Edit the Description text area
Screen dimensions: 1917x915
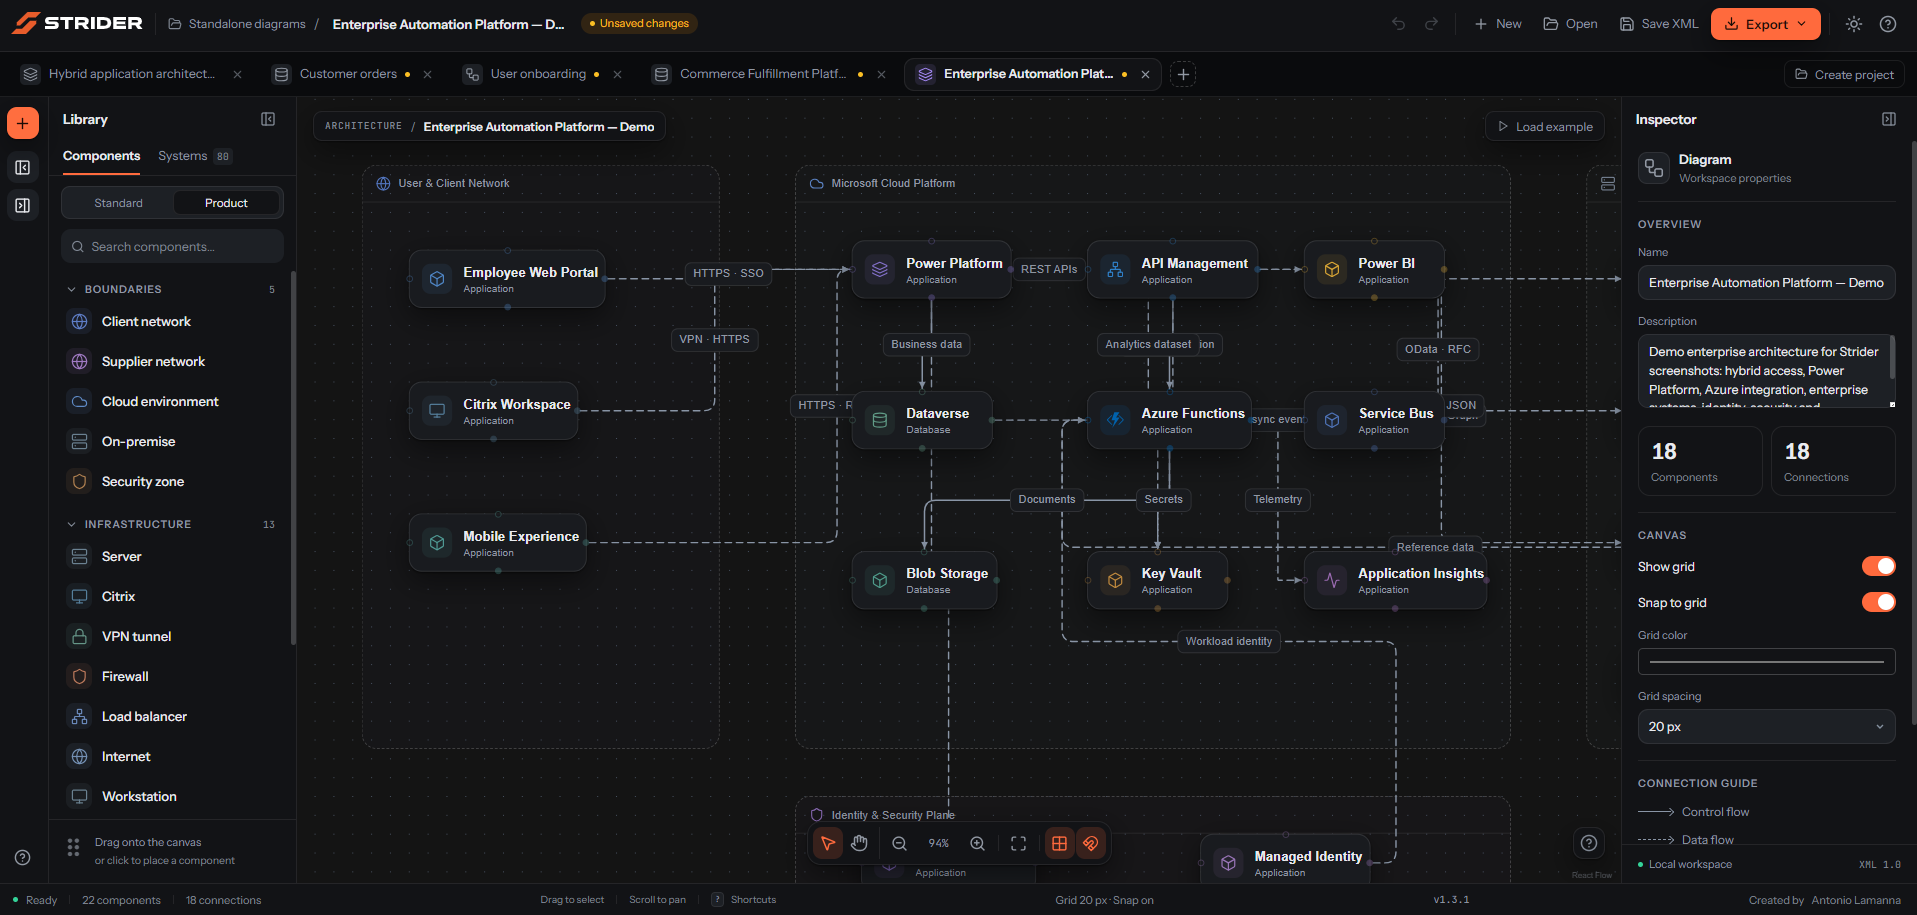click(x=1766, y=371)
